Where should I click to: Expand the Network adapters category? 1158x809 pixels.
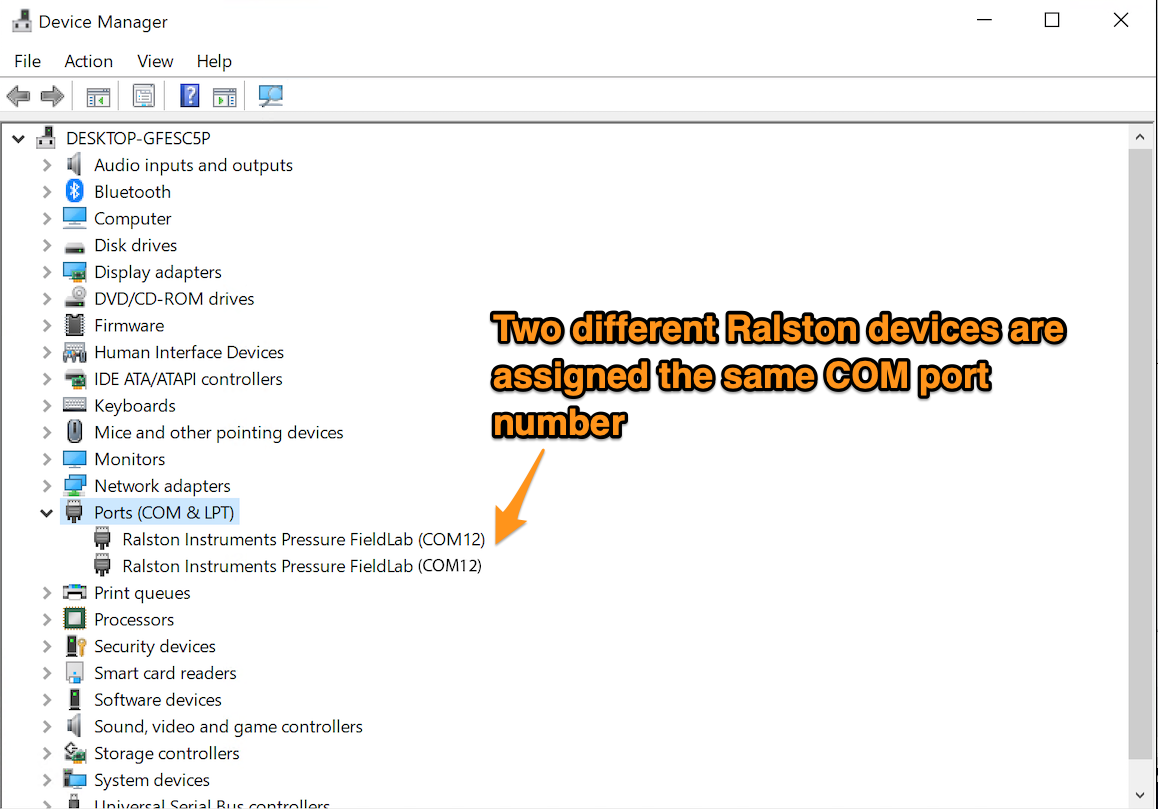coord(47,486)
